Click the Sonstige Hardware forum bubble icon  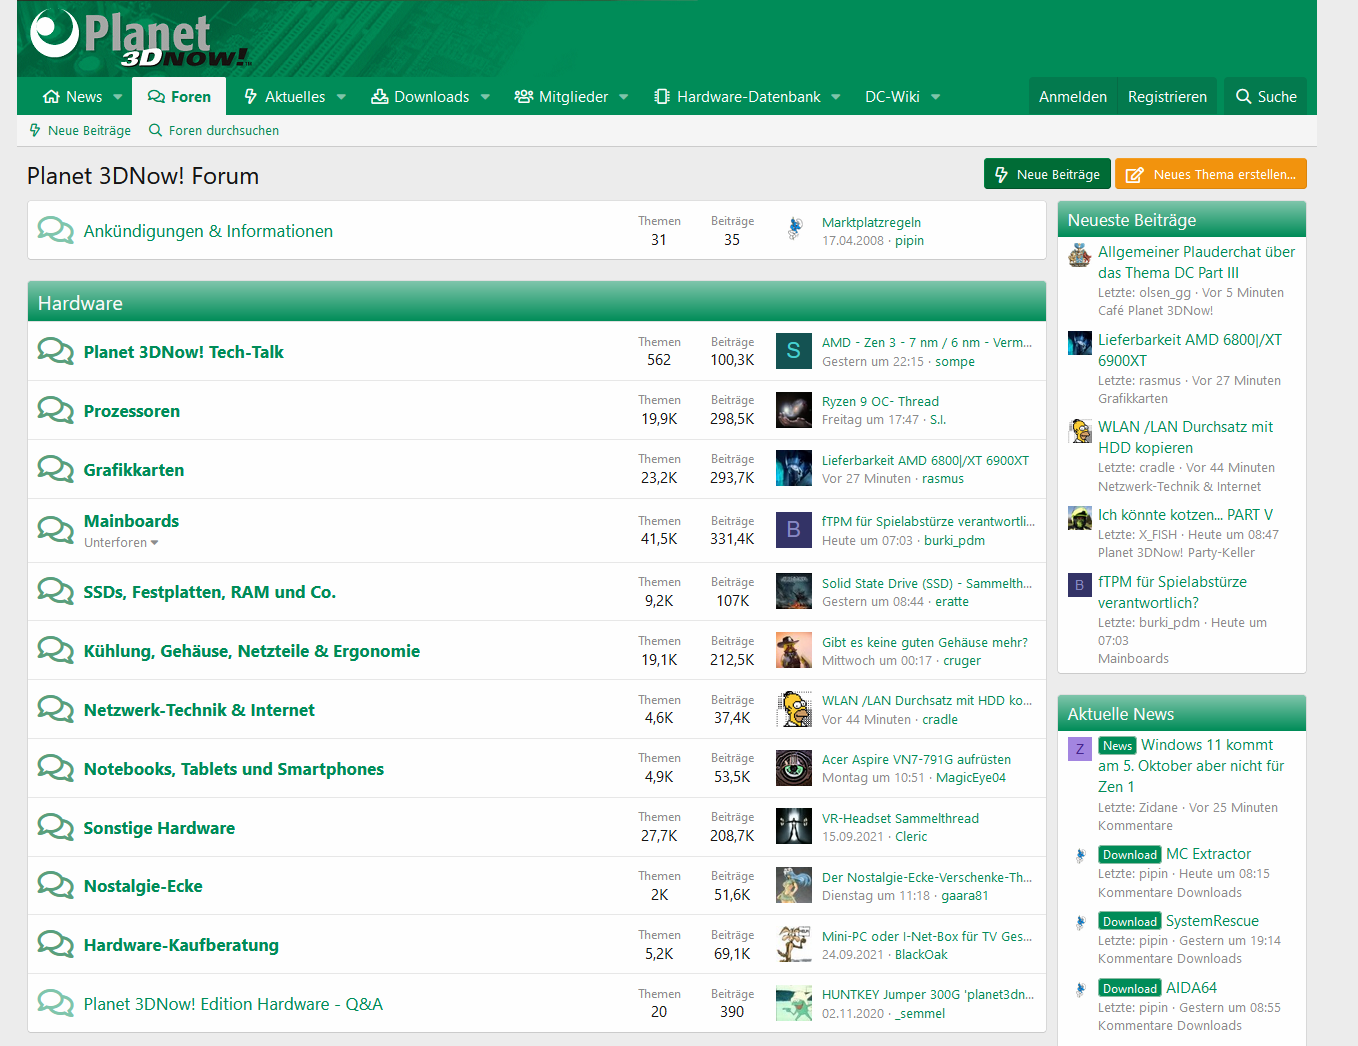pyautogui.click(x=56, y=827)
